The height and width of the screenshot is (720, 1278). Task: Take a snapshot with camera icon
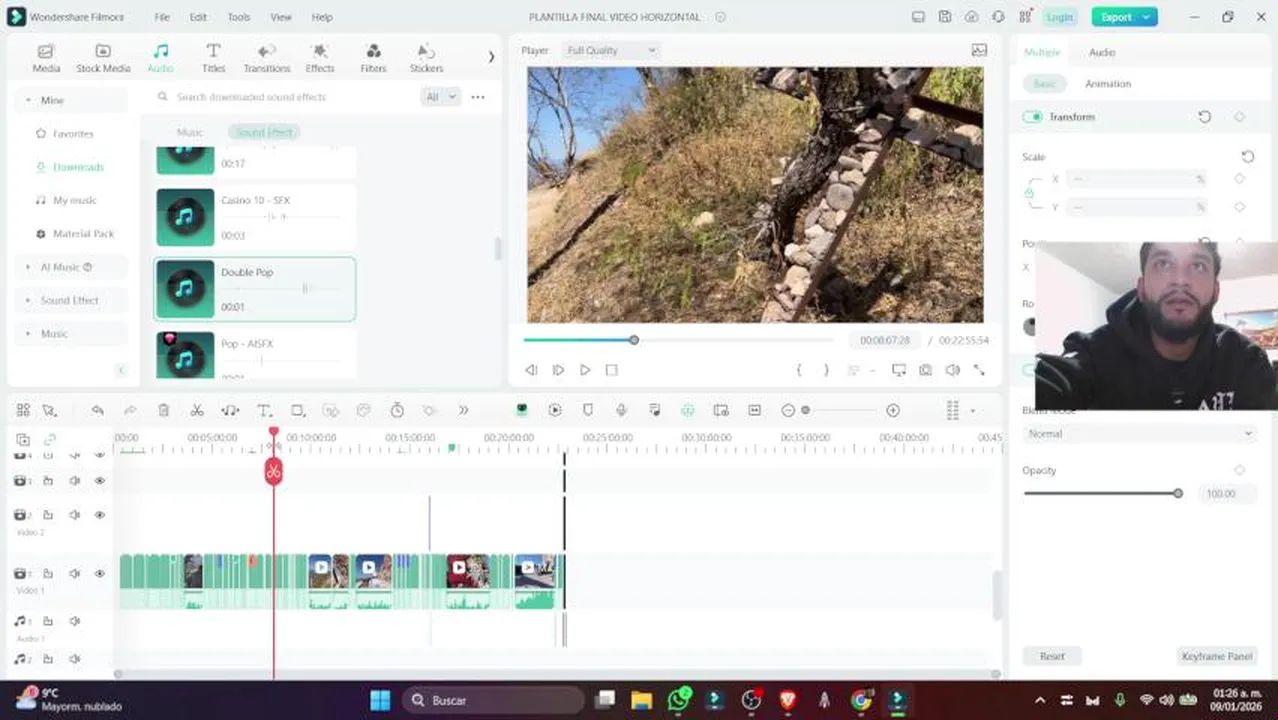[x=925, y=370]
